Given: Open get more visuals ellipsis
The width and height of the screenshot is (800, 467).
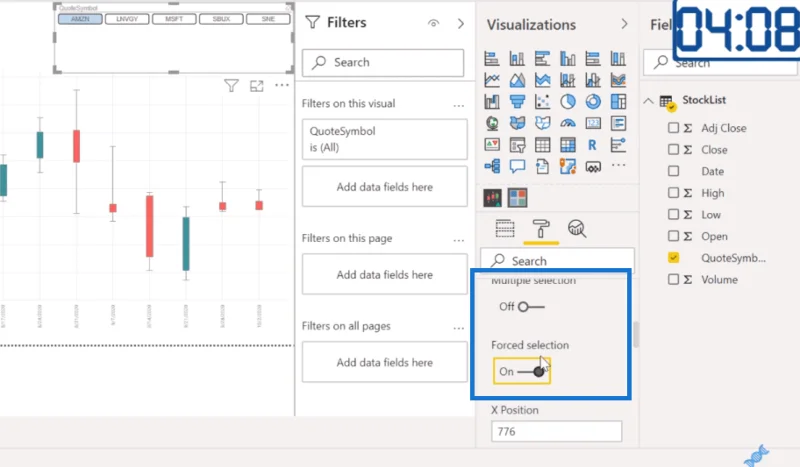Looking at the screenshot, I should pyautogui.click(x=618, y=165).
